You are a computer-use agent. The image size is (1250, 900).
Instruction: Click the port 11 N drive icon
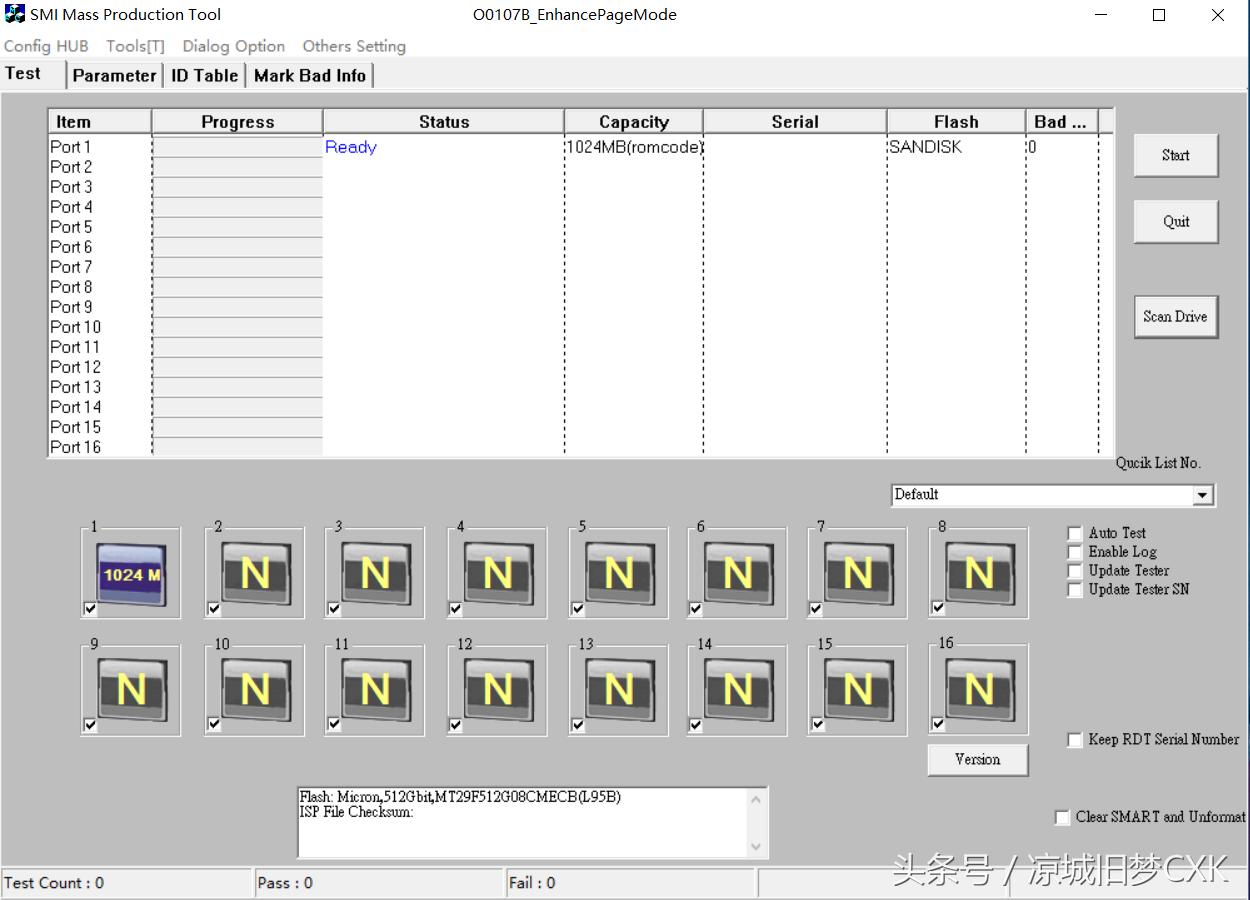(x=375, y=690)
